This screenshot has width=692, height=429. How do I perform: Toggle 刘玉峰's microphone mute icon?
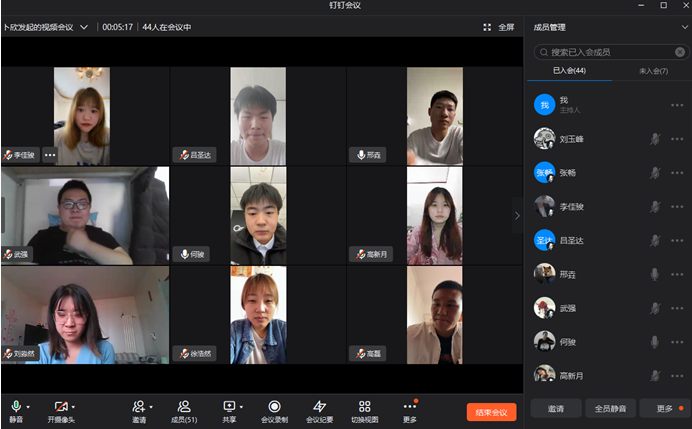point(655,138)
